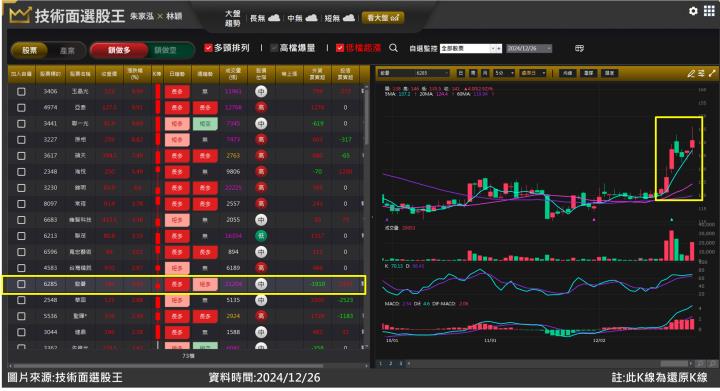The width and height of the screenshot is (720, 391).
Task: Open the 5分 minute interval dropdown
Action: pyautogui.click(x=504, y=73)
